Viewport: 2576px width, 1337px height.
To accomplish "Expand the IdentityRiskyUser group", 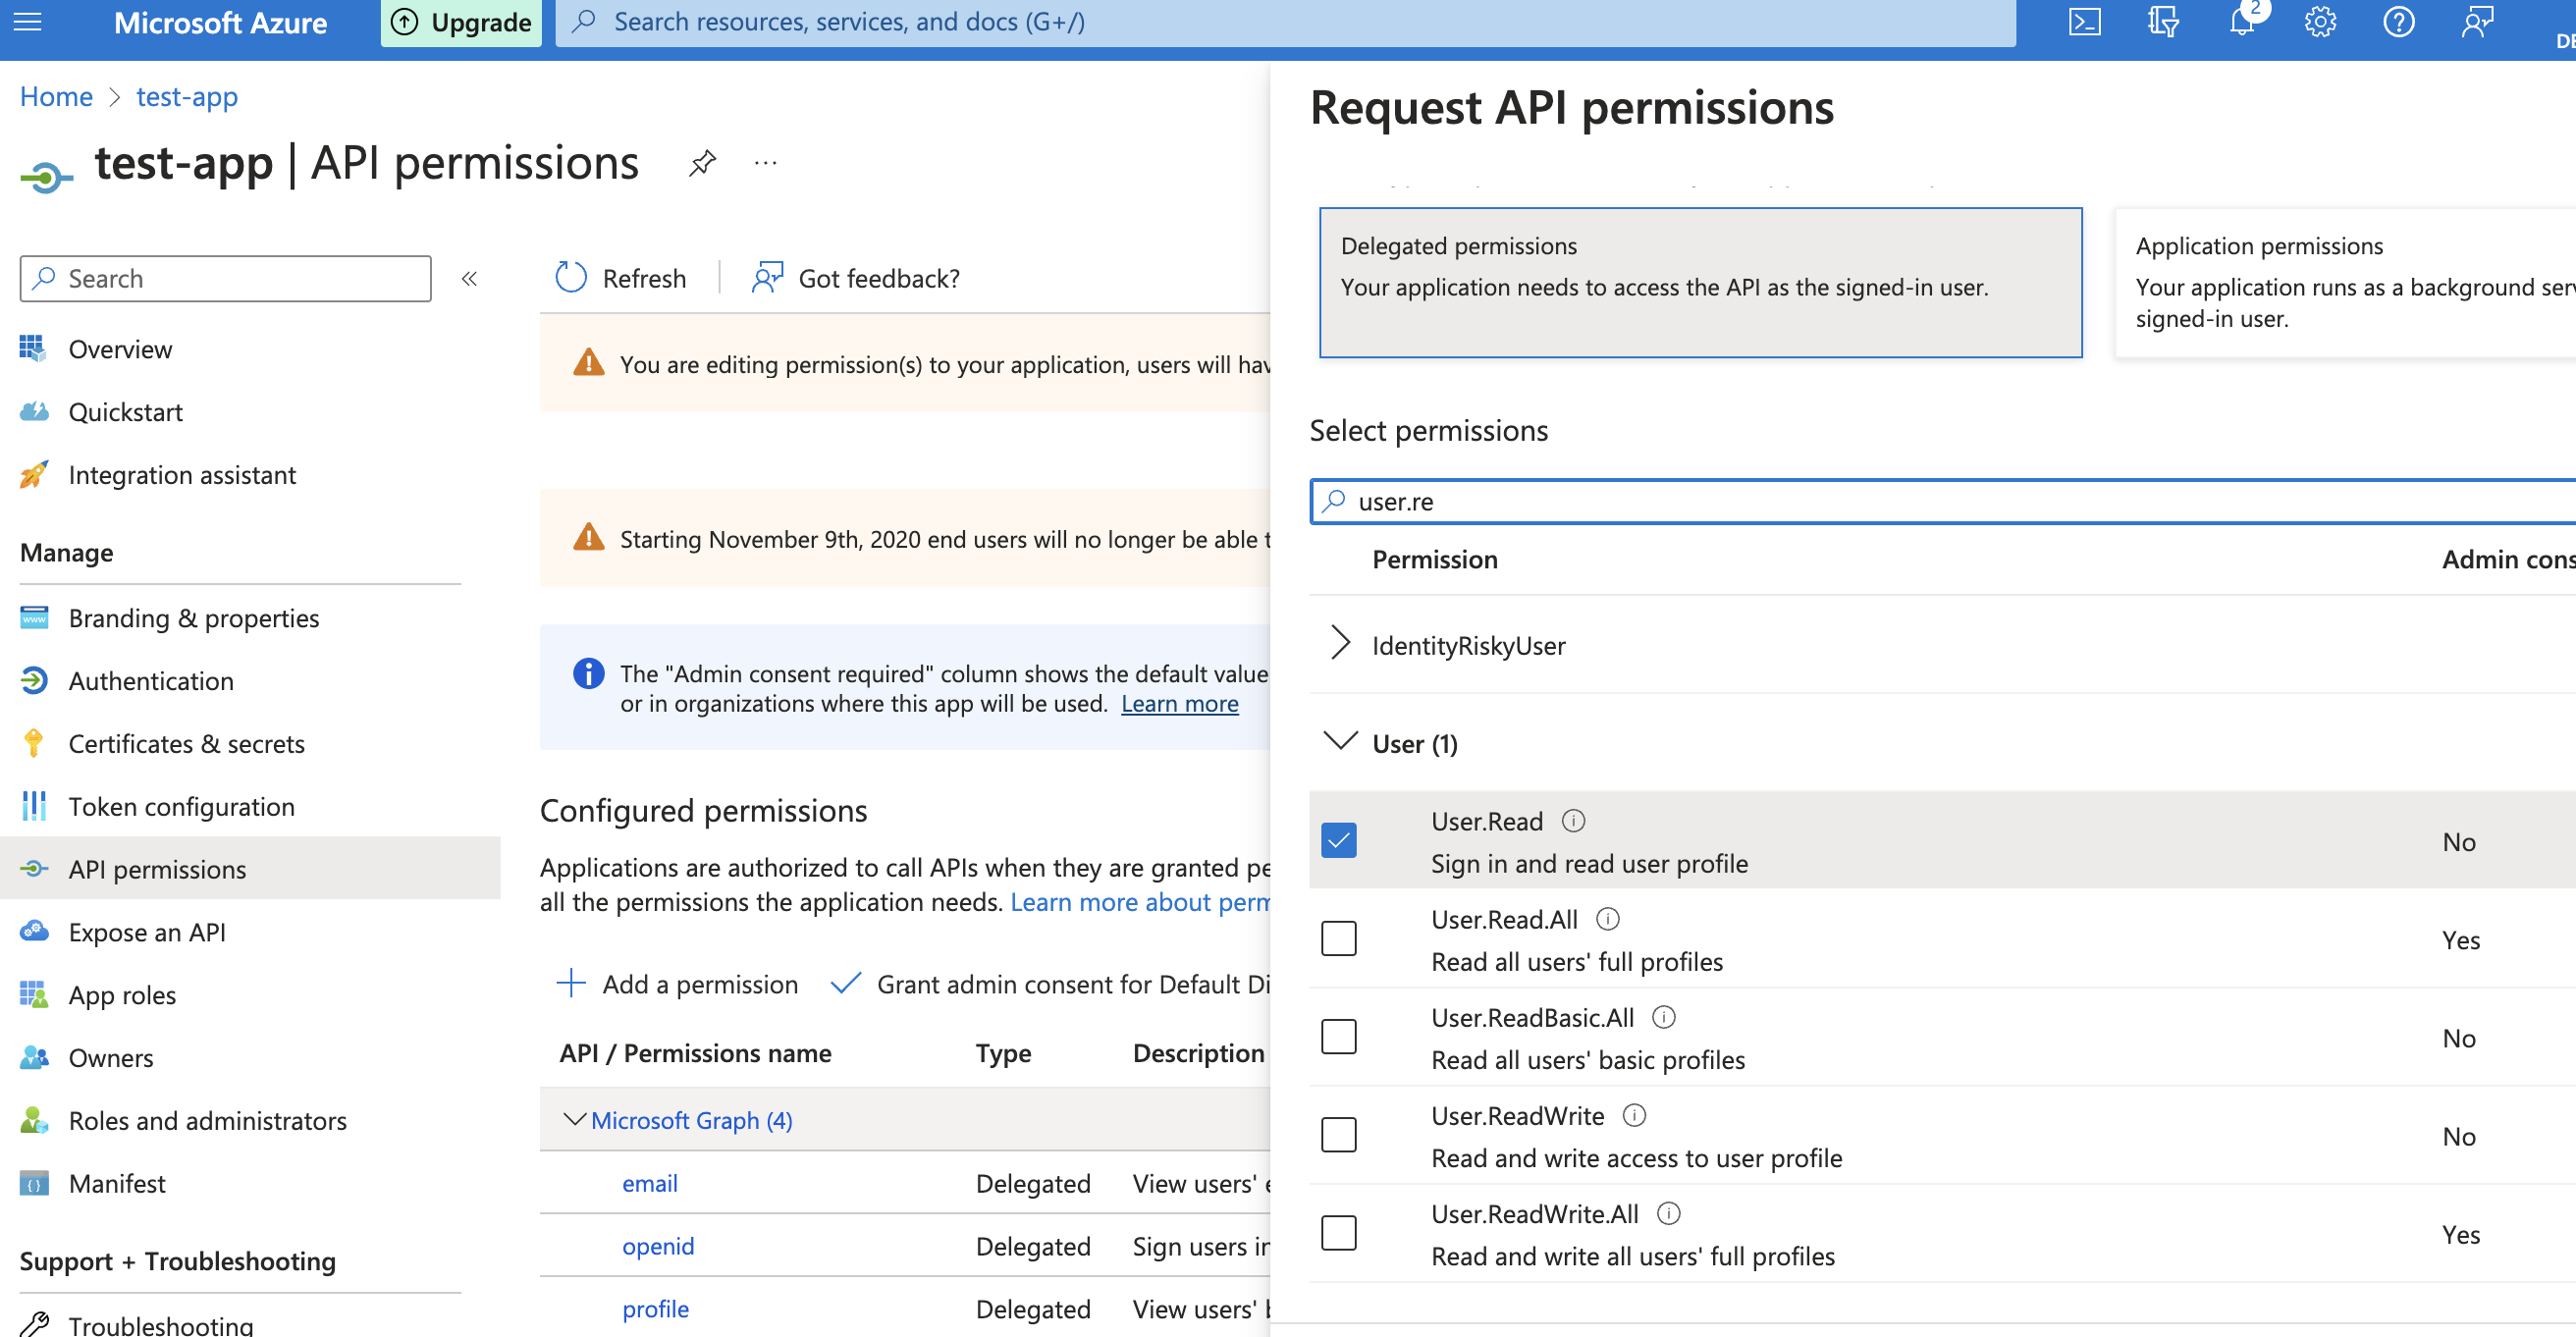I will point(1340,643).
